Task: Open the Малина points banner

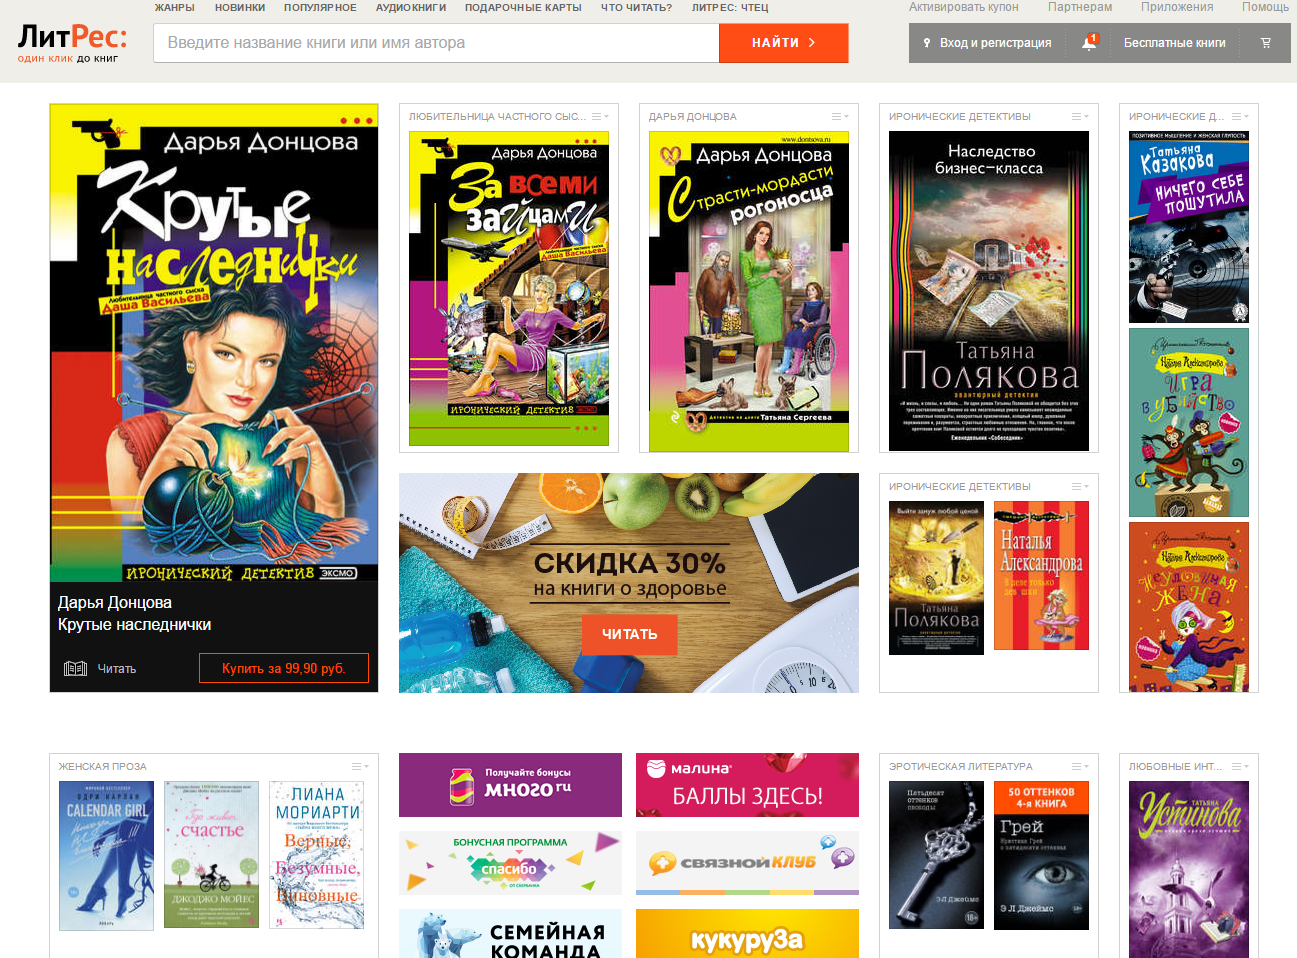Action: pos(747,785)
